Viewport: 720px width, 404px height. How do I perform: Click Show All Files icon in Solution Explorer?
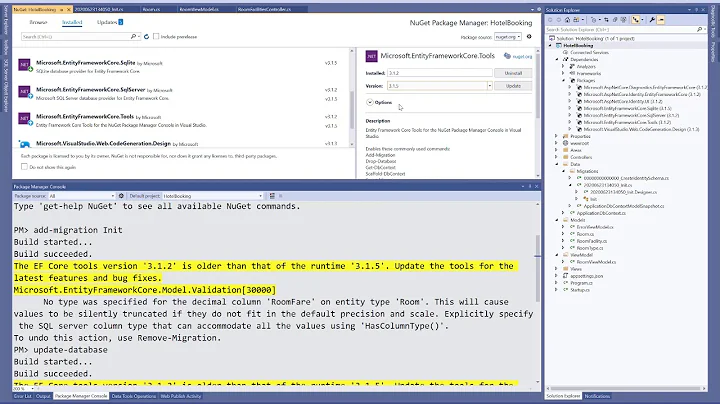[x=624, y=20]
